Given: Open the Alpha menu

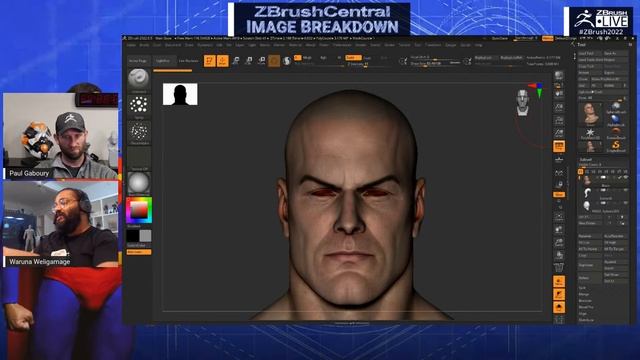Looking at the screenshot, I should click(131, 45).
